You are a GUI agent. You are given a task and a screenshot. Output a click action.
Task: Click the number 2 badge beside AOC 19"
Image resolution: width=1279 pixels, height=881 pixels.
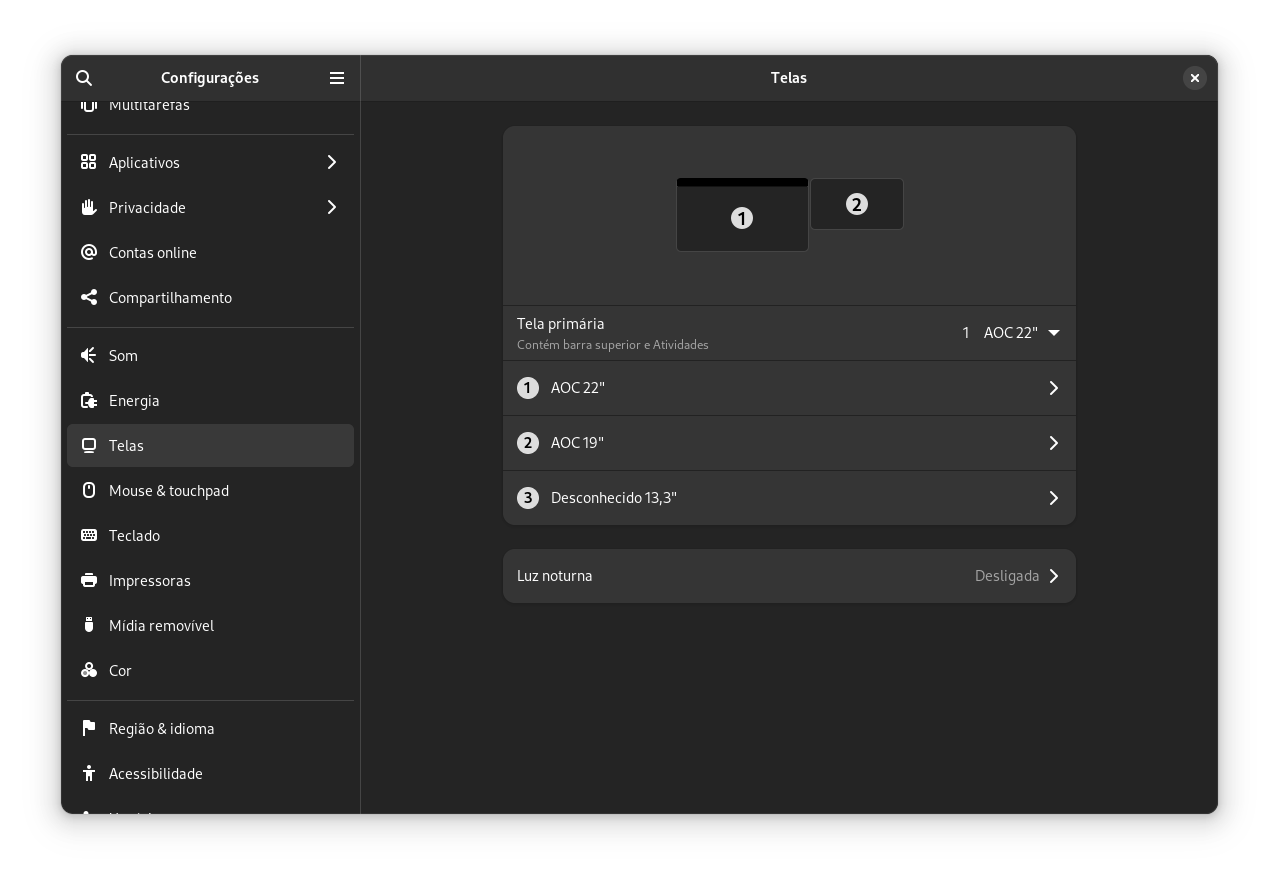528,443
